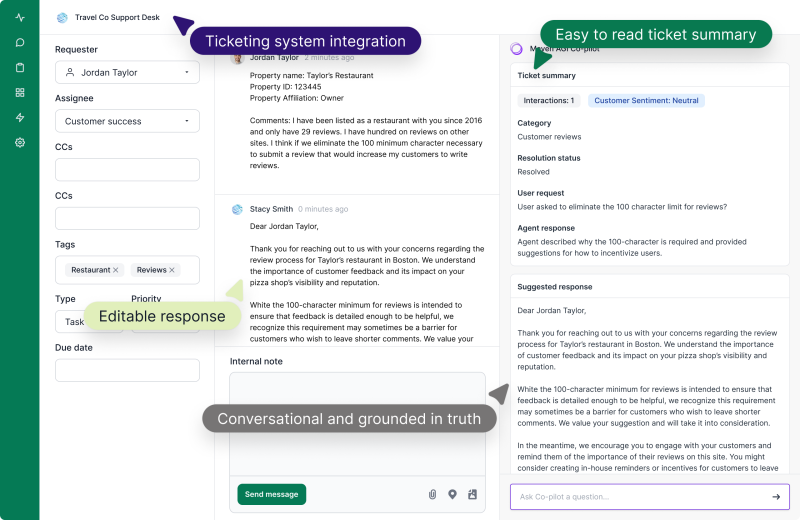Open the grid apps icon in sidebar

click(20, 92)
